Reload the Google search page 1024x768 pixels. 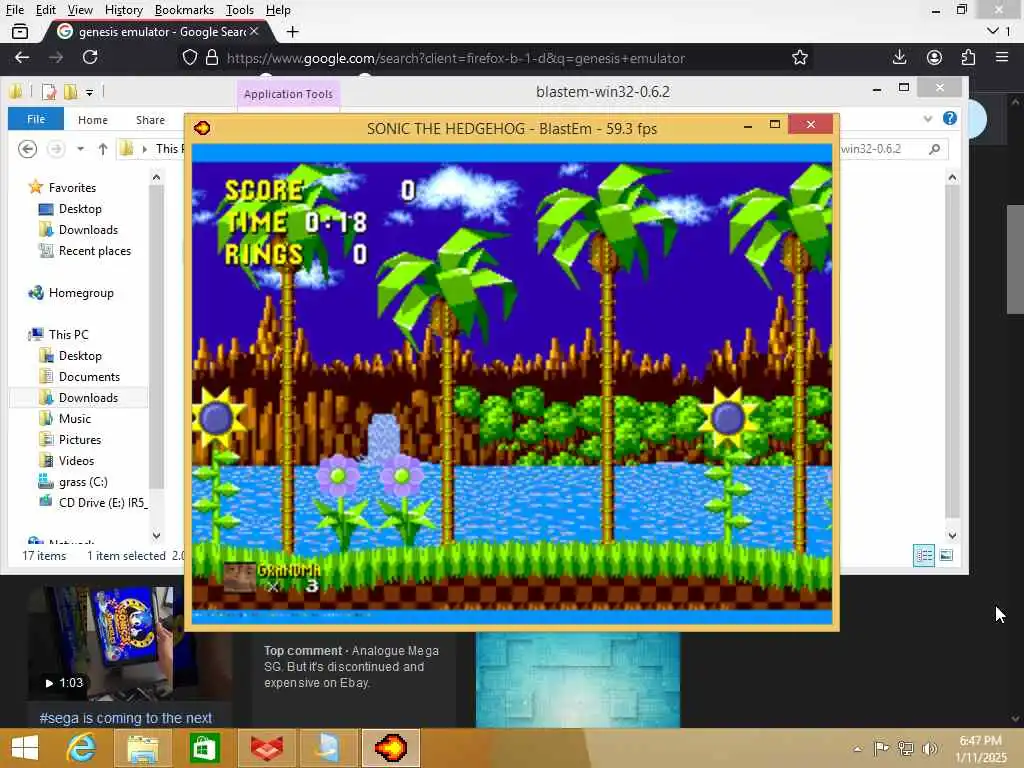[x=90, y=57]
